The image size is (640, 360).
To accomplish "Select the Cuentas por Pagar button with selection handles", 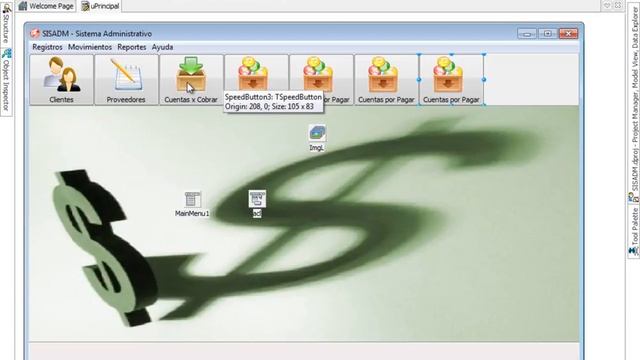I will pyautogui.click(x=451, y=80).
